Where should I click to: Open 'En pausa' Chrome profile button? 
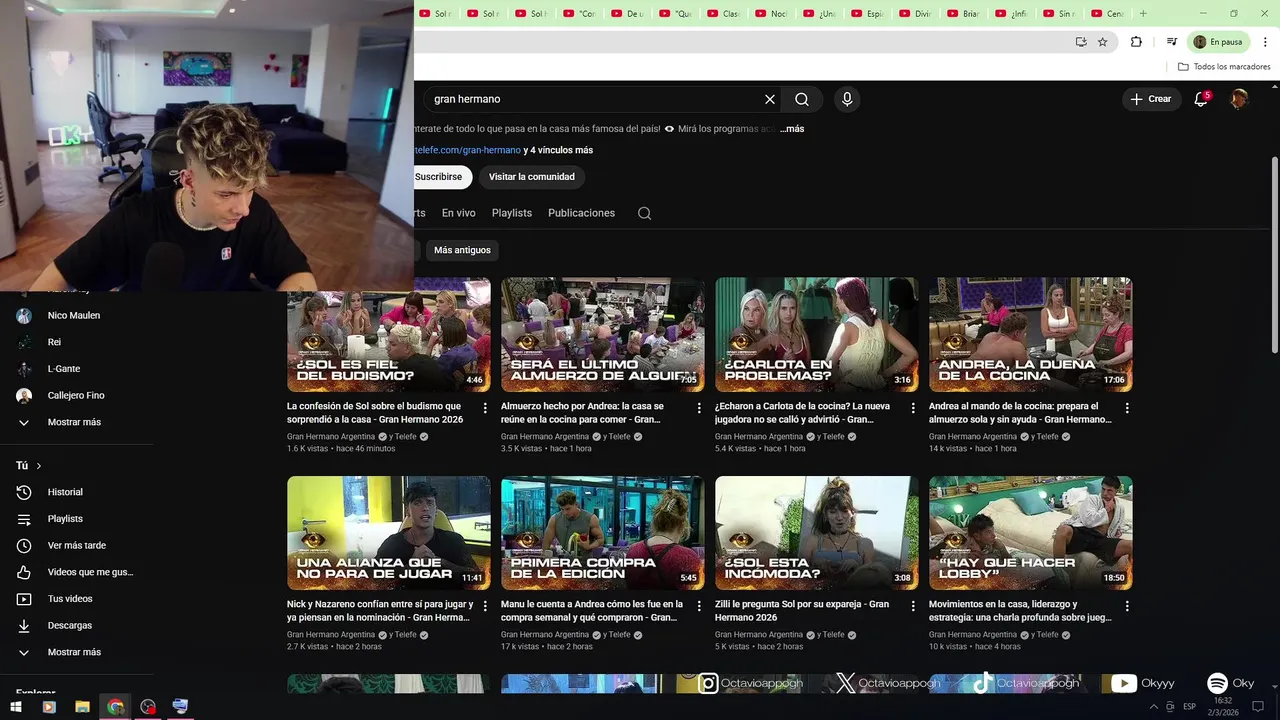coord(1217,42)
